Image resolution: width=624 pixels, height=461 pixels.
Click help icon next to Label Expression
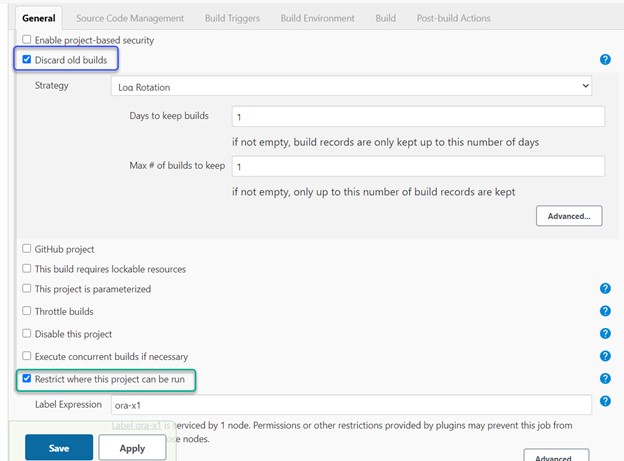(605, 404)
